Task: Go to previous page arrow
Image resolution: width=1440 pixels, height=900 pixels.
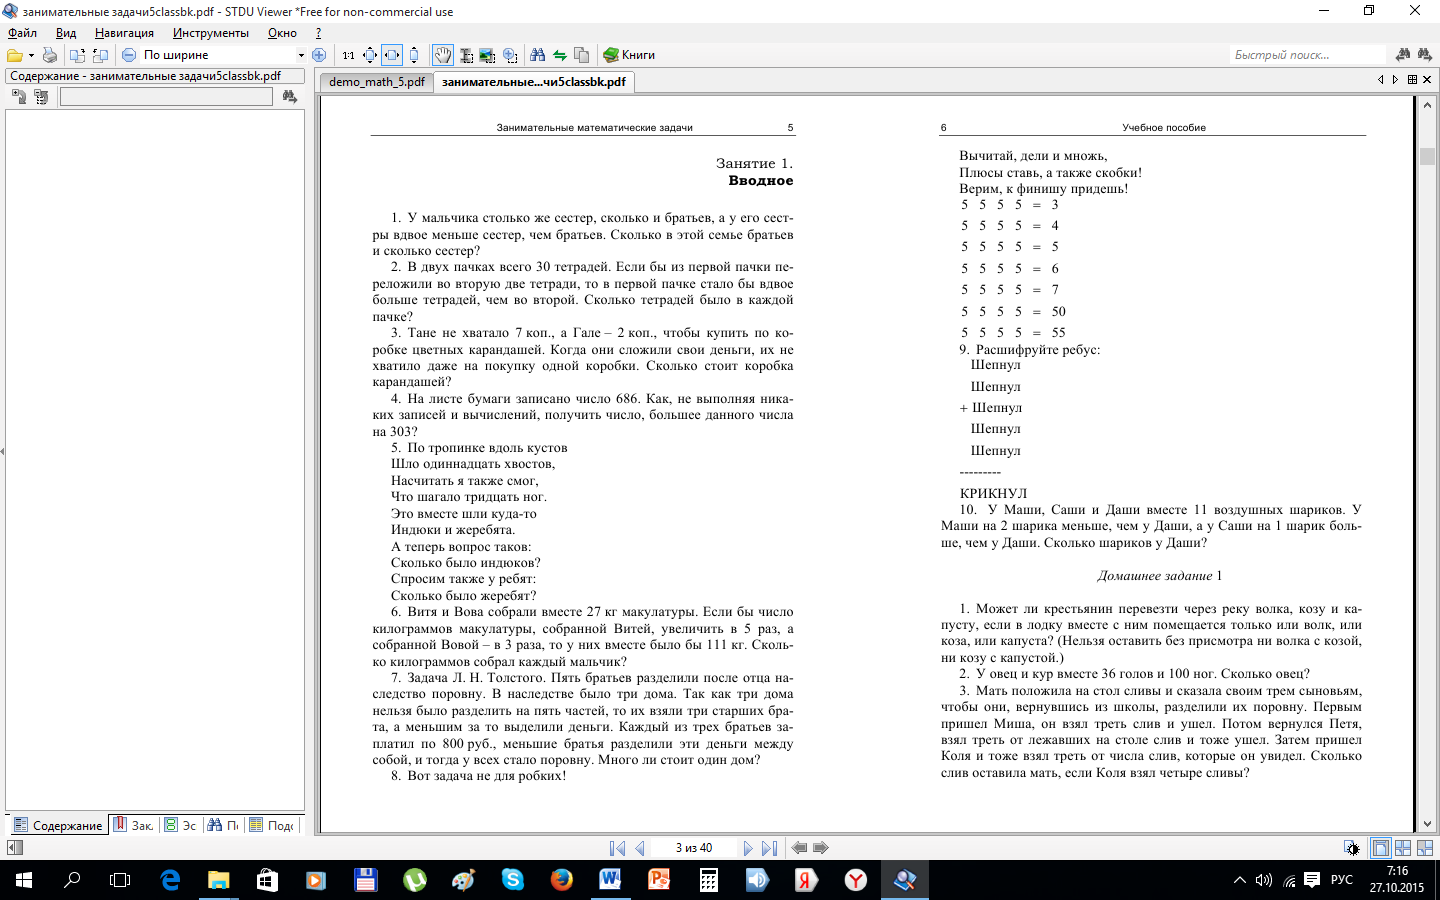Action: pos(640,848)
